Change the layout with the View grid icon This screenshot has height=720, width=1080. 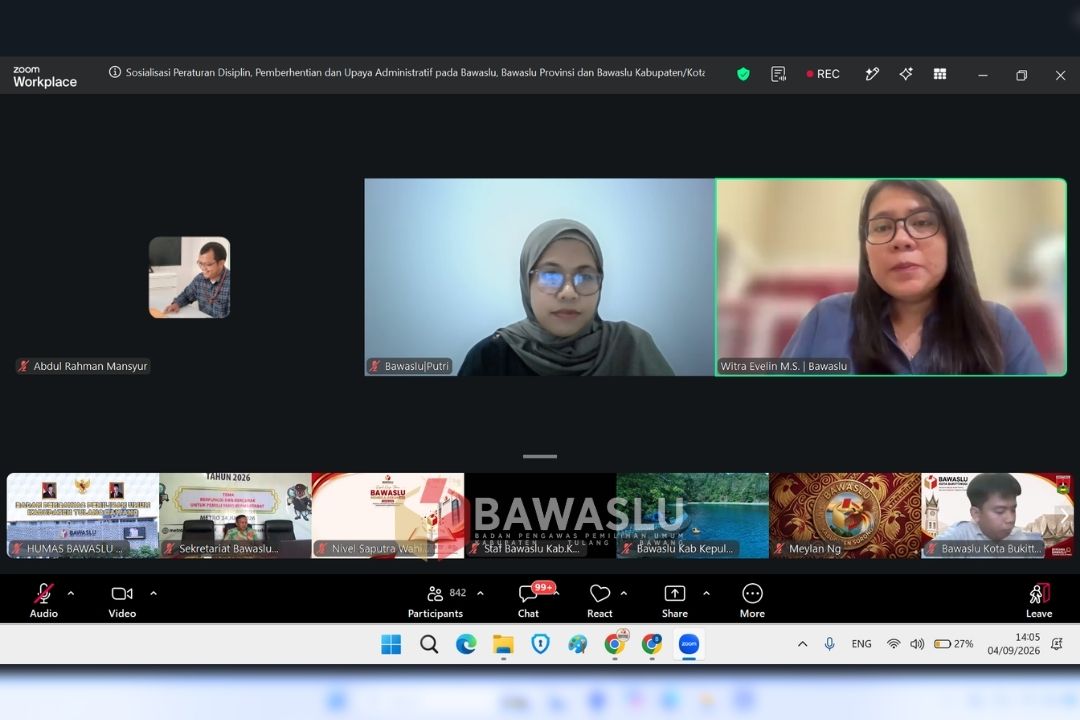939,74
